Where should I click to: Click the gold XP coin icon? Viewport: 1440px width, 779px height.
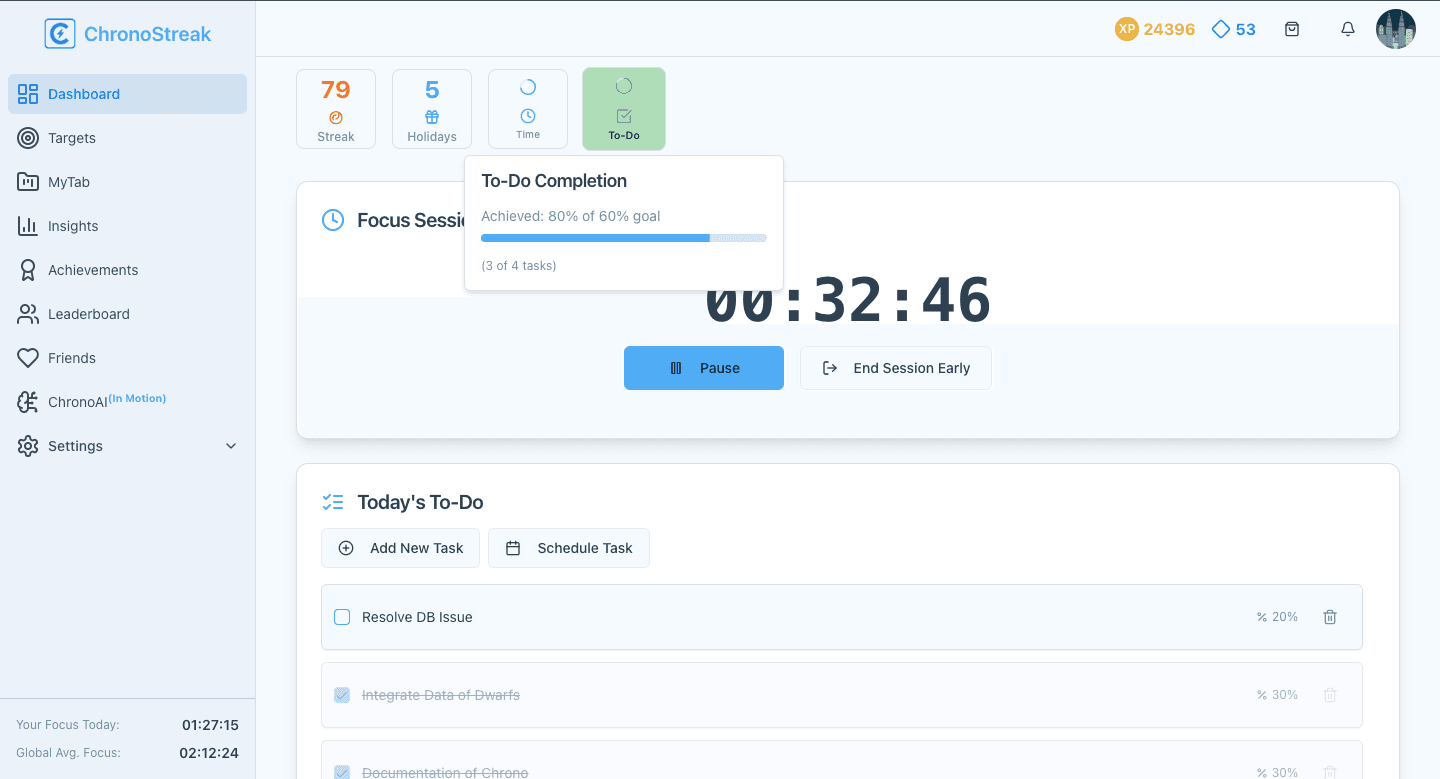[1127, 29]
